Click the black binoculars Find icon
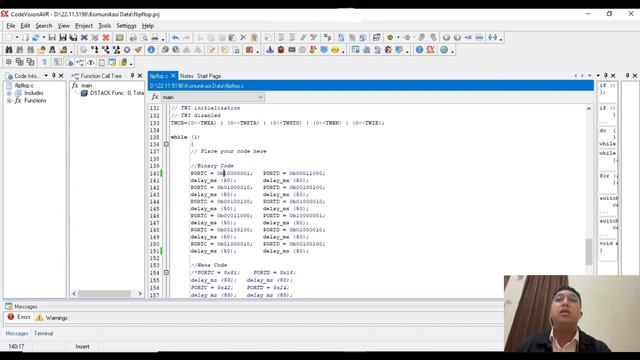The height and width of the screenshot is (360, 640). pos(9,50)
